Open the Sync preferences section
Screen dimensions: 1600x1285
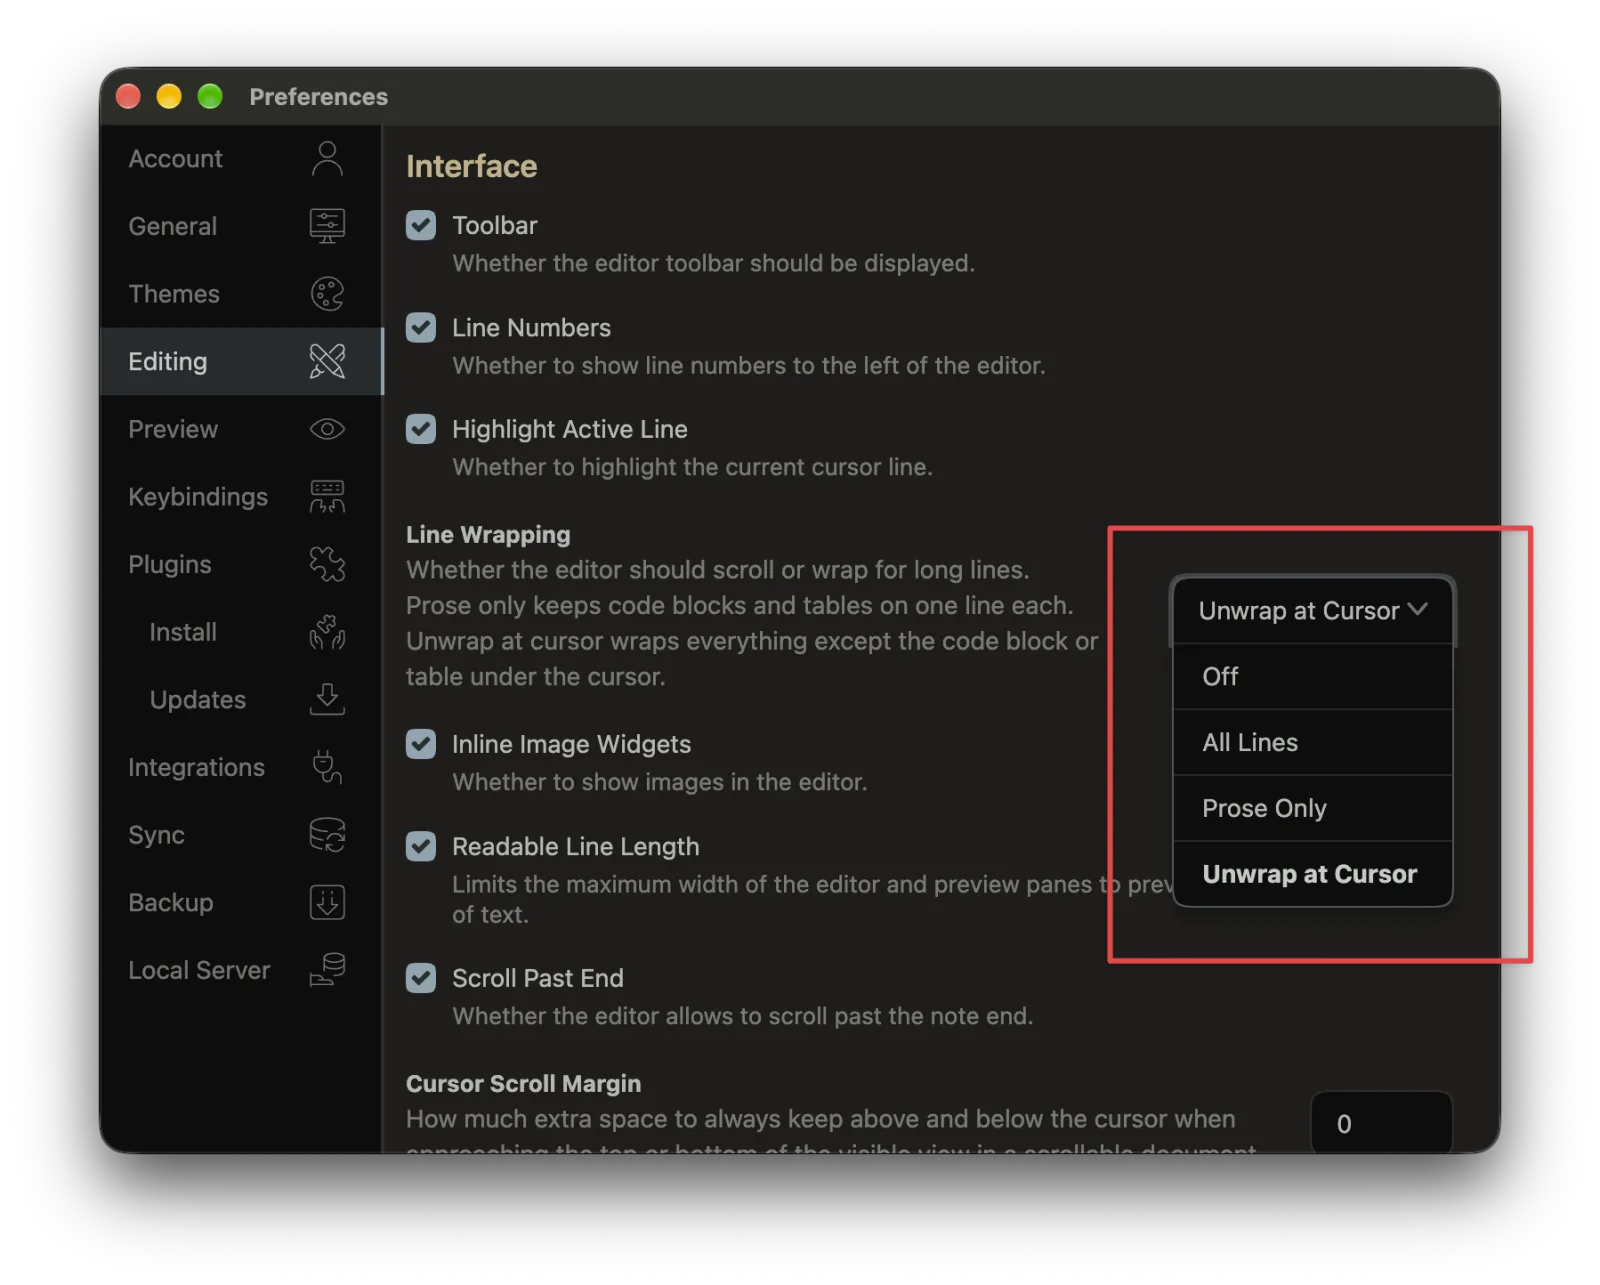click(x=241, y=835)
